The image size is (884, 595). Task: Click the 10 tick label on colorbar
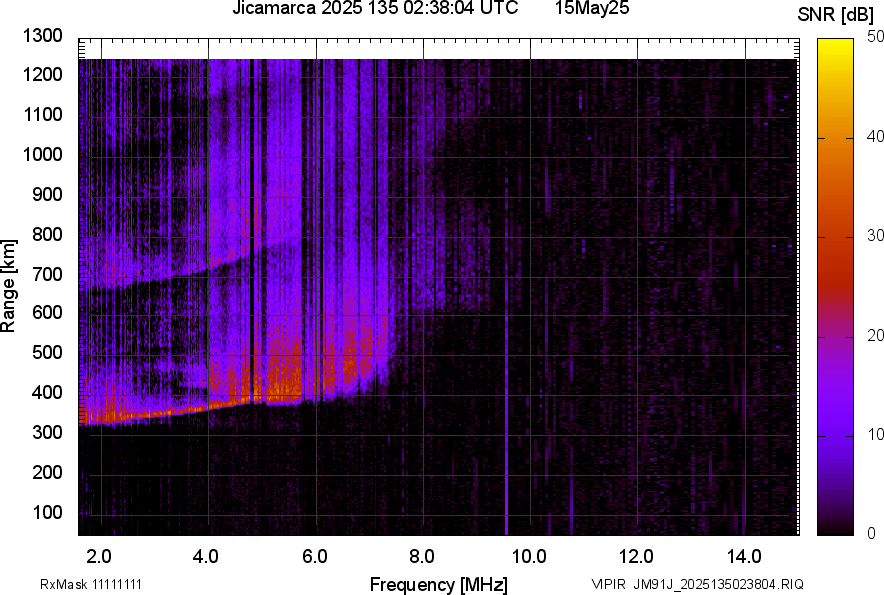point(875,435)
